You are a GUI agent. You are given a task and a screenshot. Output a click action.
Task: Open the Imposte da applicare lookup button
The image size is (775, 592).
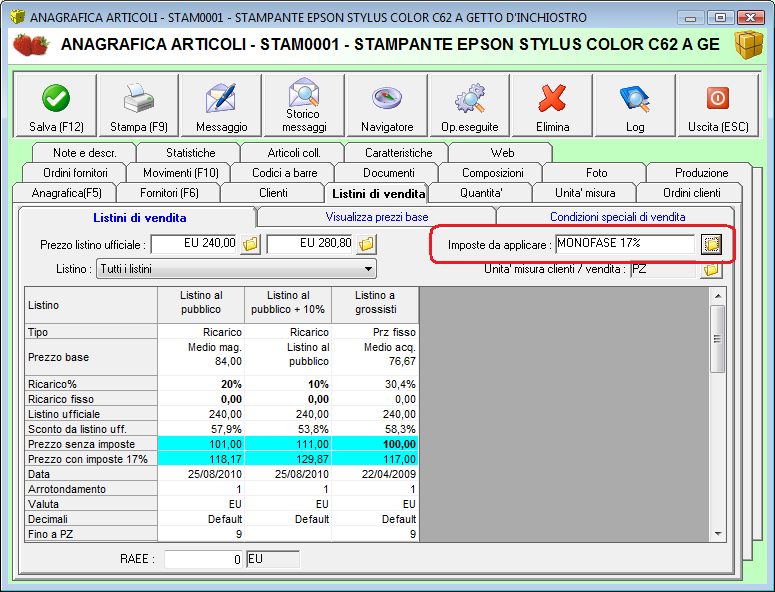pos(711,244)
